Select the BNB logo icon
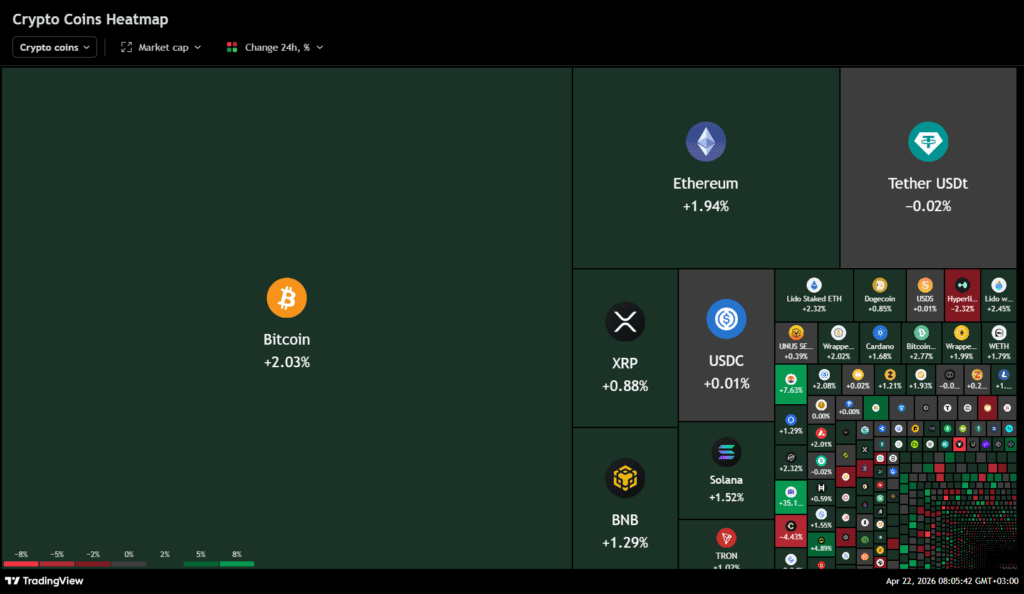The width and height of the screenshot is (1024, 594). click(625, 478)
